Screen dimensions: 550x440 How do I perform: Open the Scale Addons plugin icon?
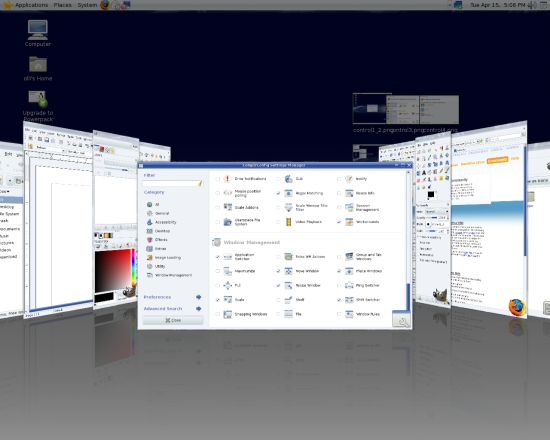pos(227,207)
